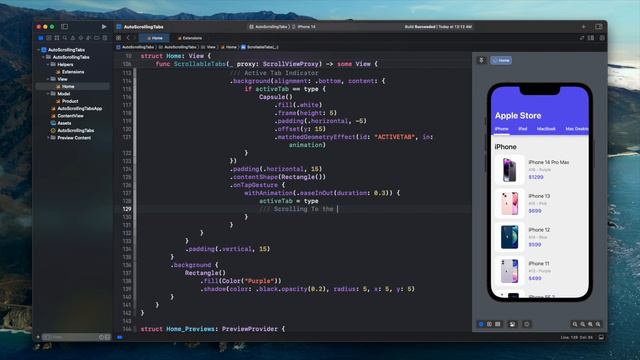The width and height of the screenshot is (640, 360).
Task: Open canvas preview on device button
Action: click(527, 324)
